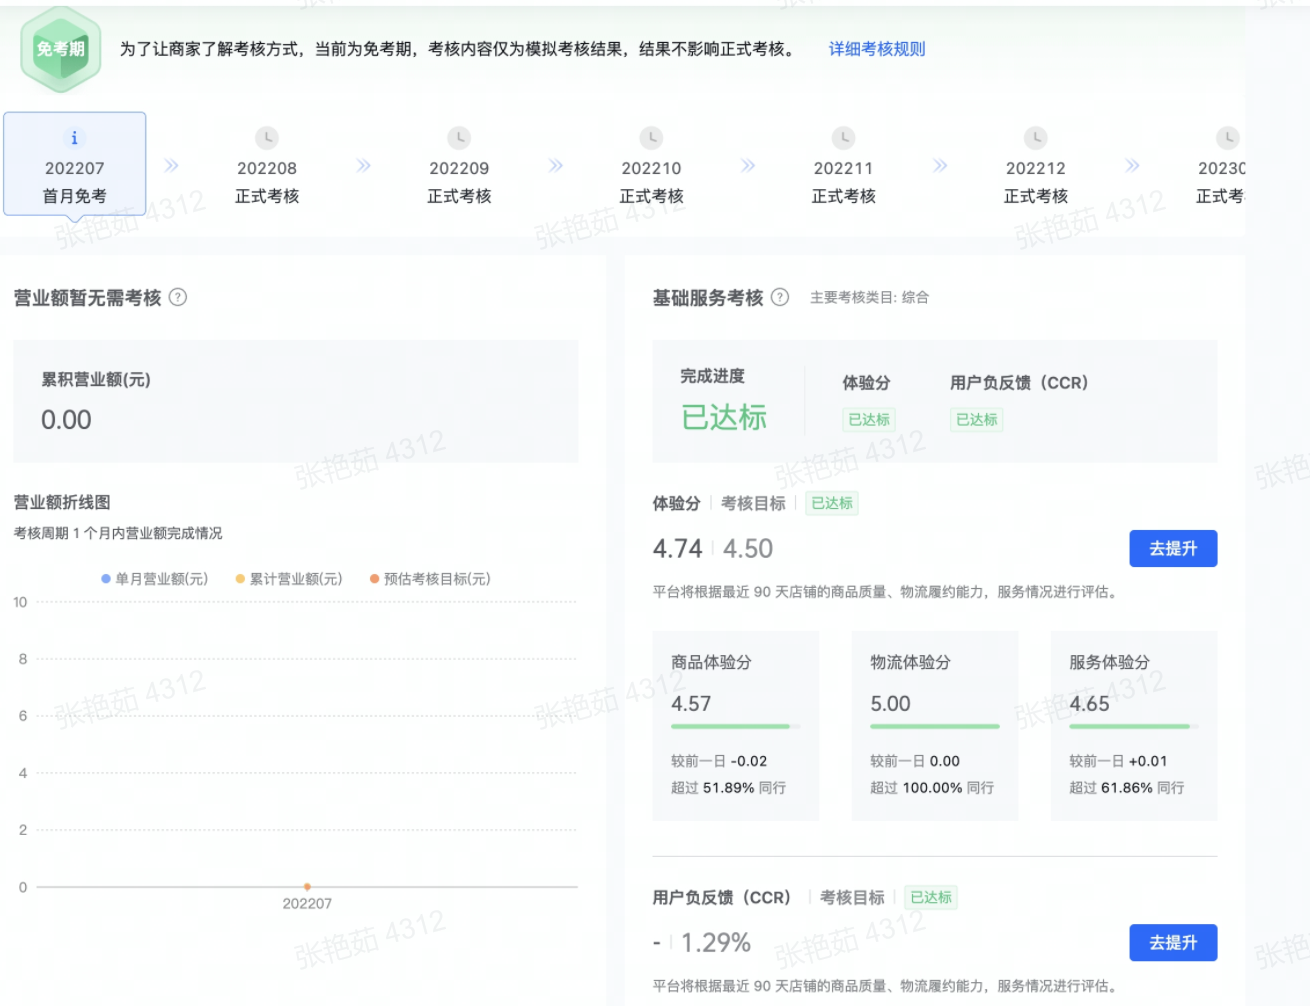
Task: Click the clock icon above 202301
Action: (x=1228, y=138)
